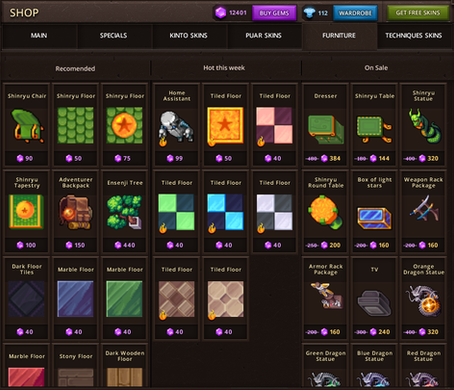Pick the red Marble Floor thumbnail

(x=26, y=377)
